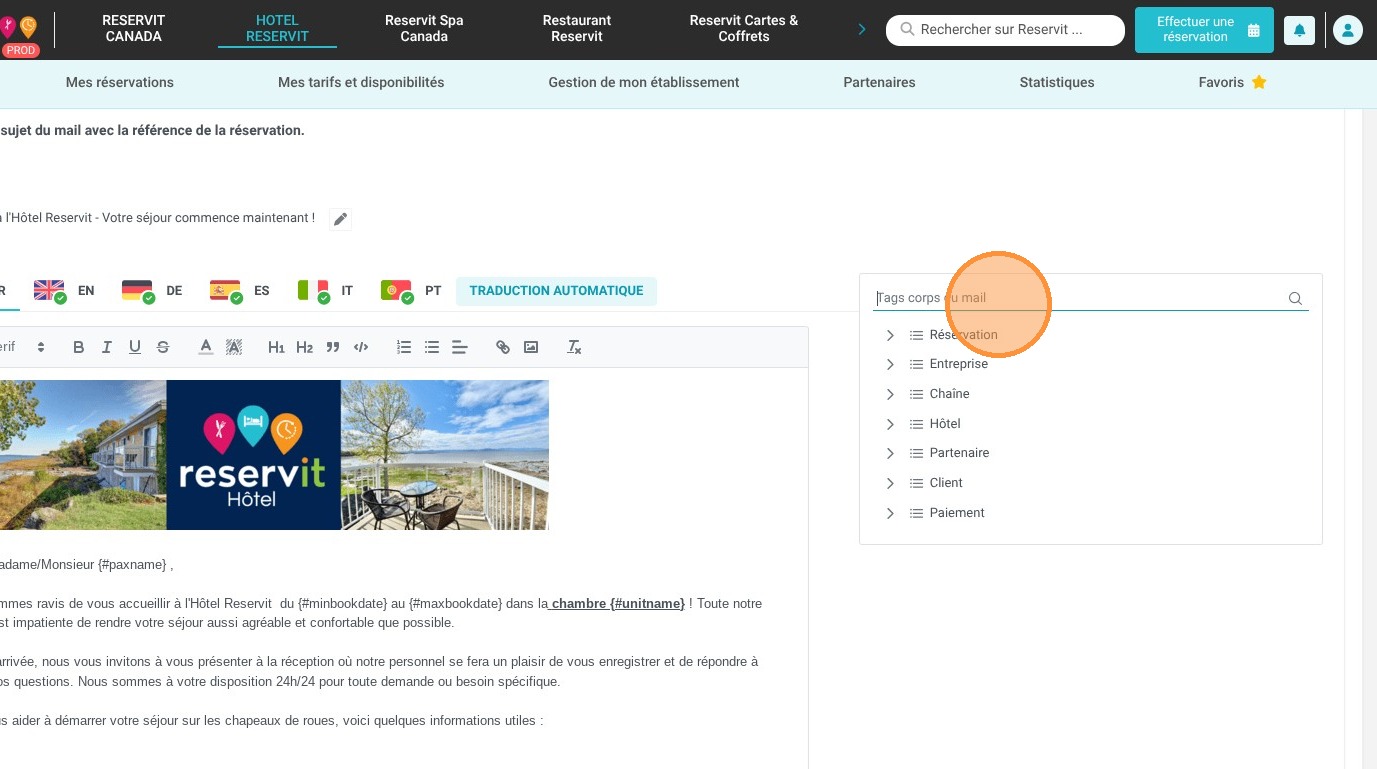Open Mes tarifs et disponibilités menu
Image resolution: width=1377 pixels, height=769 pixels.
coord(361,82)
